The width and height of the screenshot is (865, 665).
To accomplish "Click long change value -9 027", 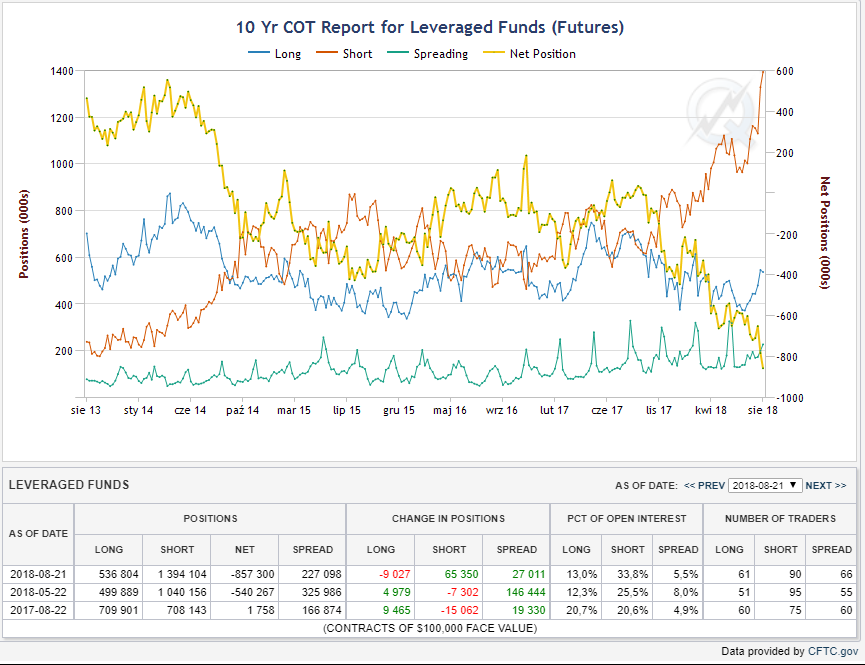I will click(x=394, y=574).
